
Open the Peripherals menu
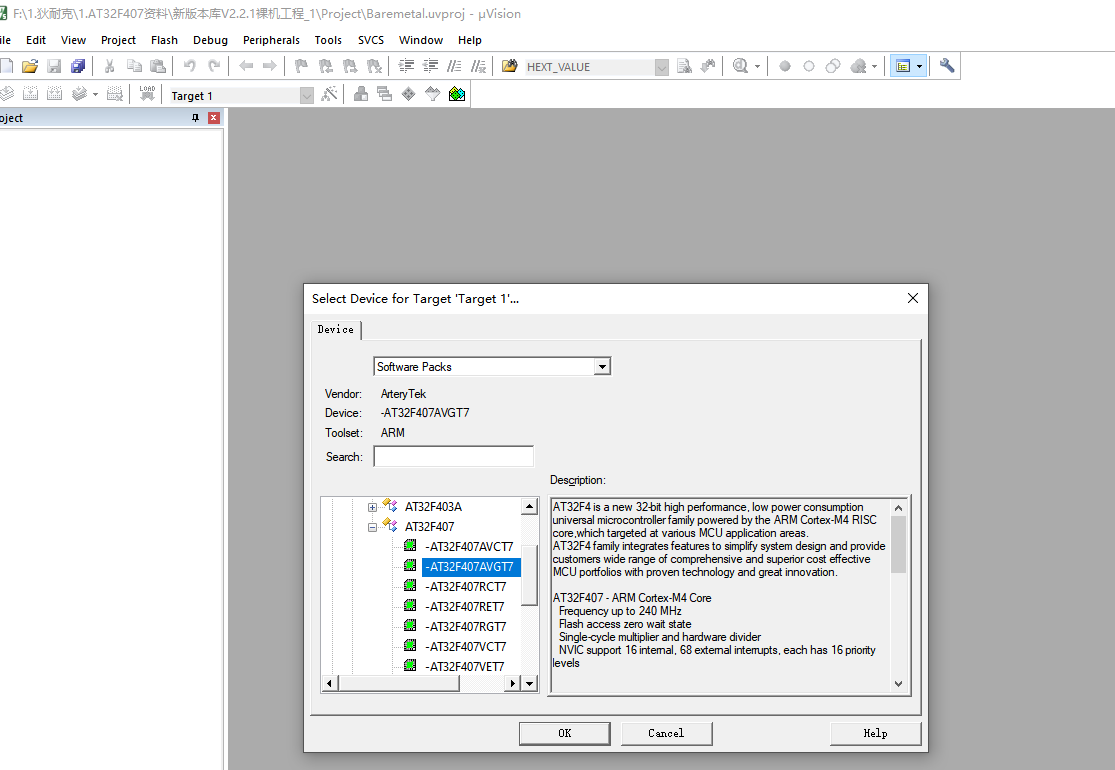(x=271, y=41)
